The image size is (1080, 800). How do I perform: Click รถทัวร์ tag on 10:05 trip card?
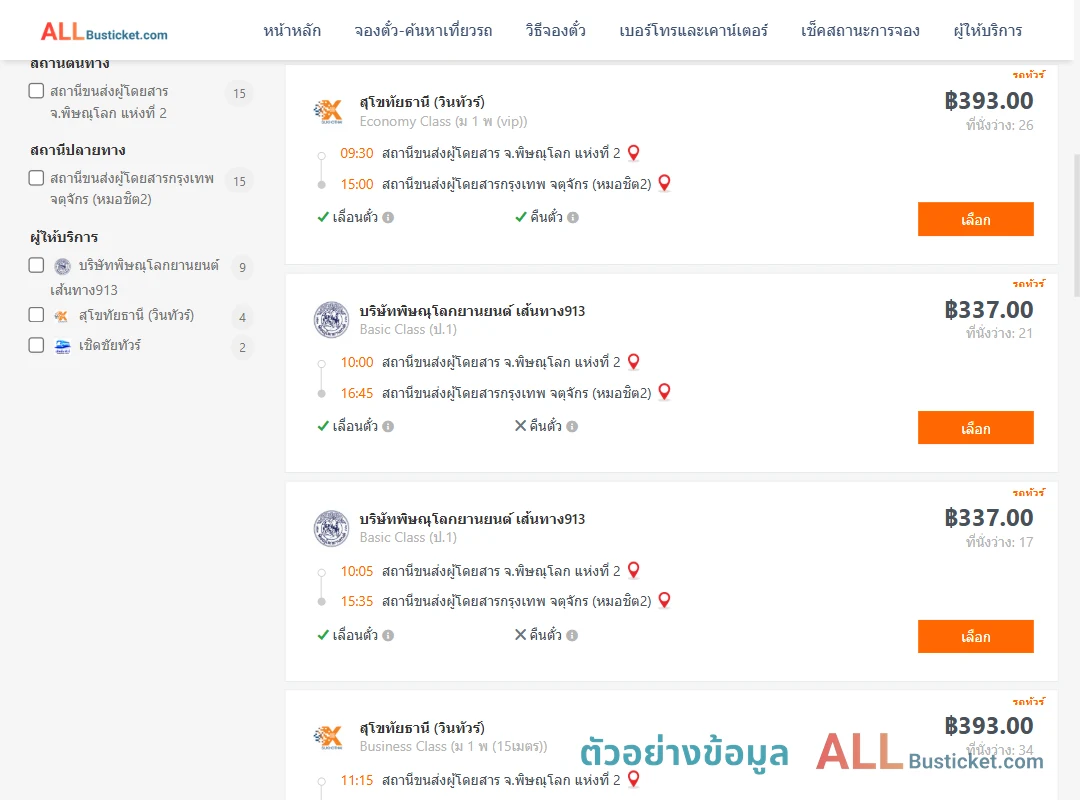[1028, 492]
